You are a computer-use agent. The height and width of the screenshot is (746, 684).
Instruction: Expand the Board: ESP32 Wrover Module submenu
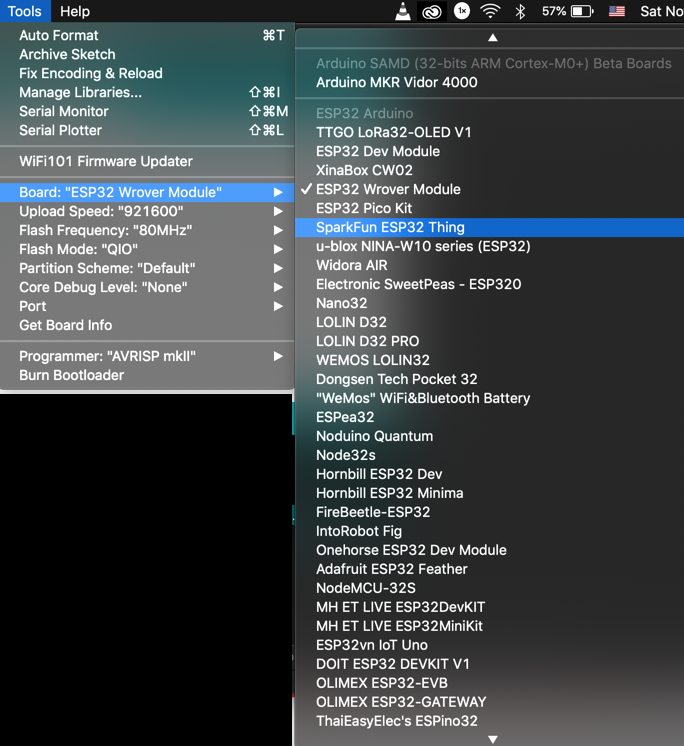(x=147, y=192)
